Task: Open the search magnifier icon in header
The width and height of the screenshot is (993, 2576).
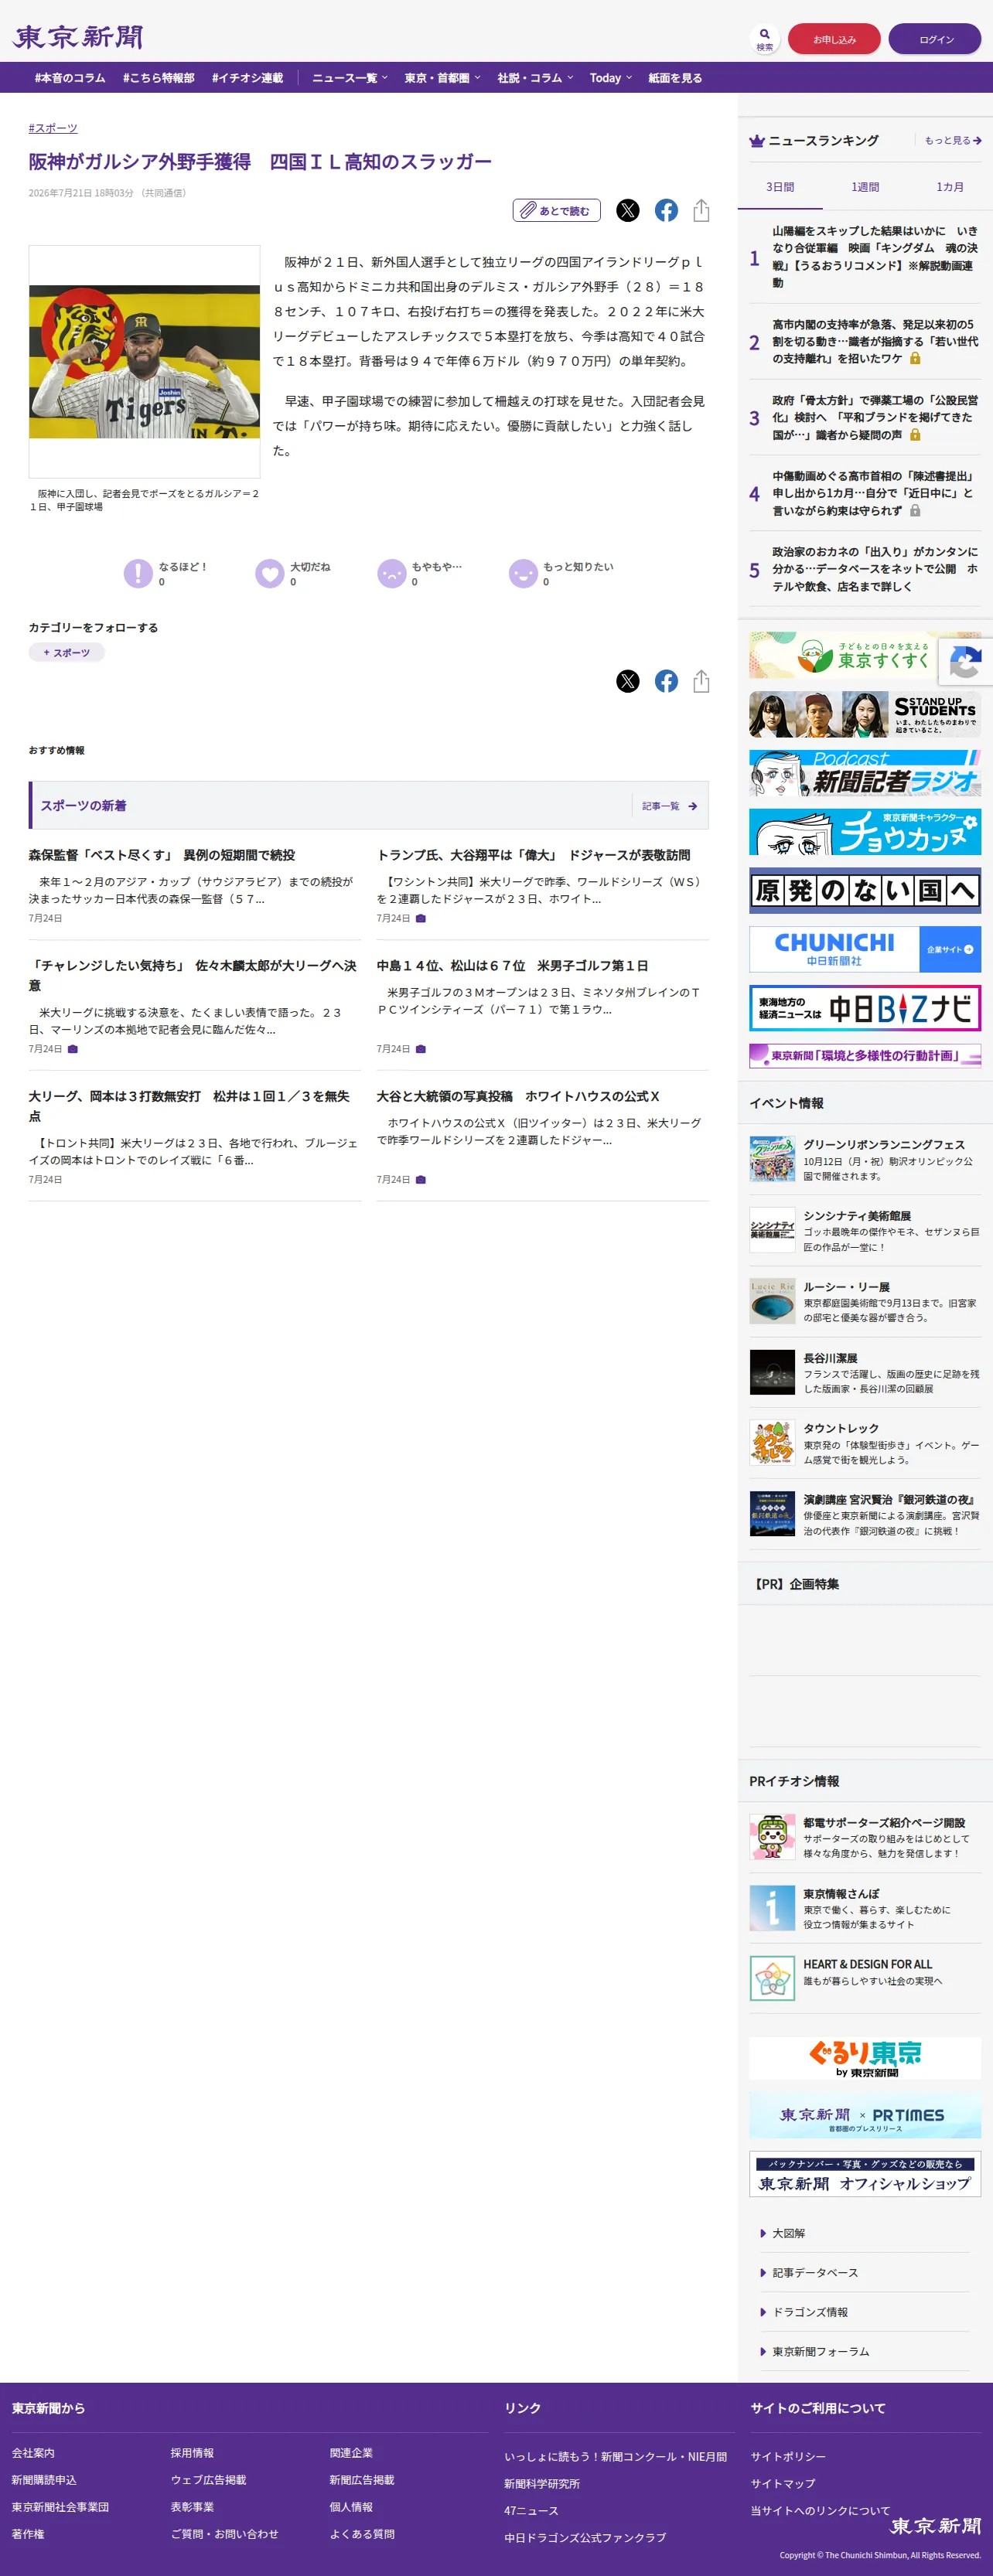Action: pos(764,38)
